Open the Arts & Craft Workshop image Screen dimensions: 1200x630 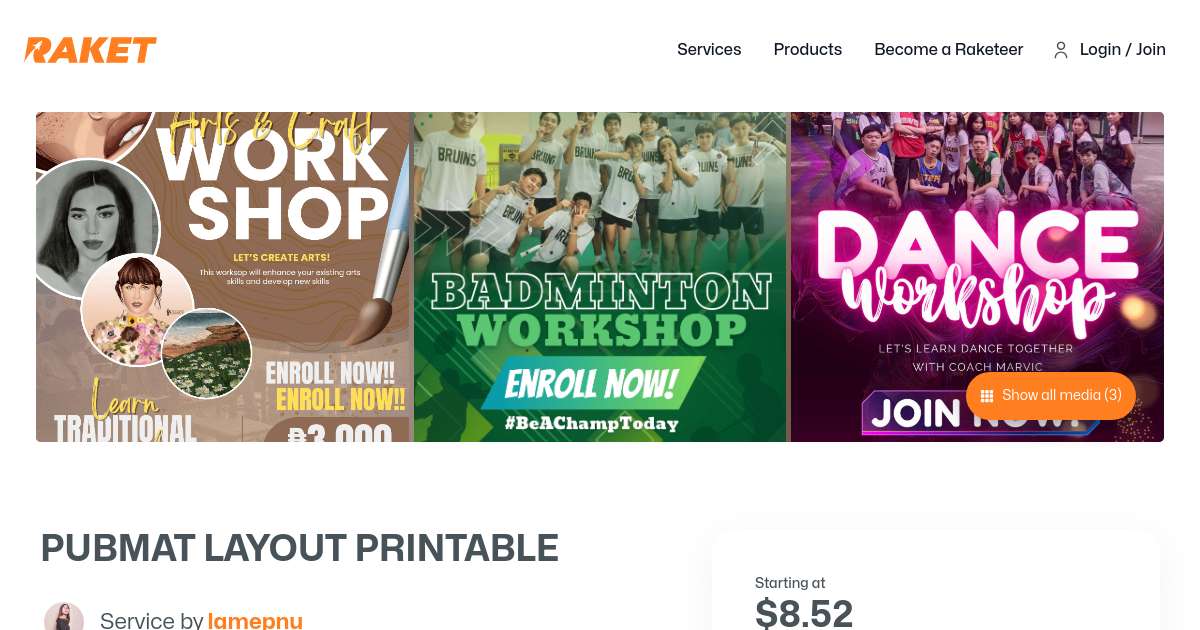point(223,277)
